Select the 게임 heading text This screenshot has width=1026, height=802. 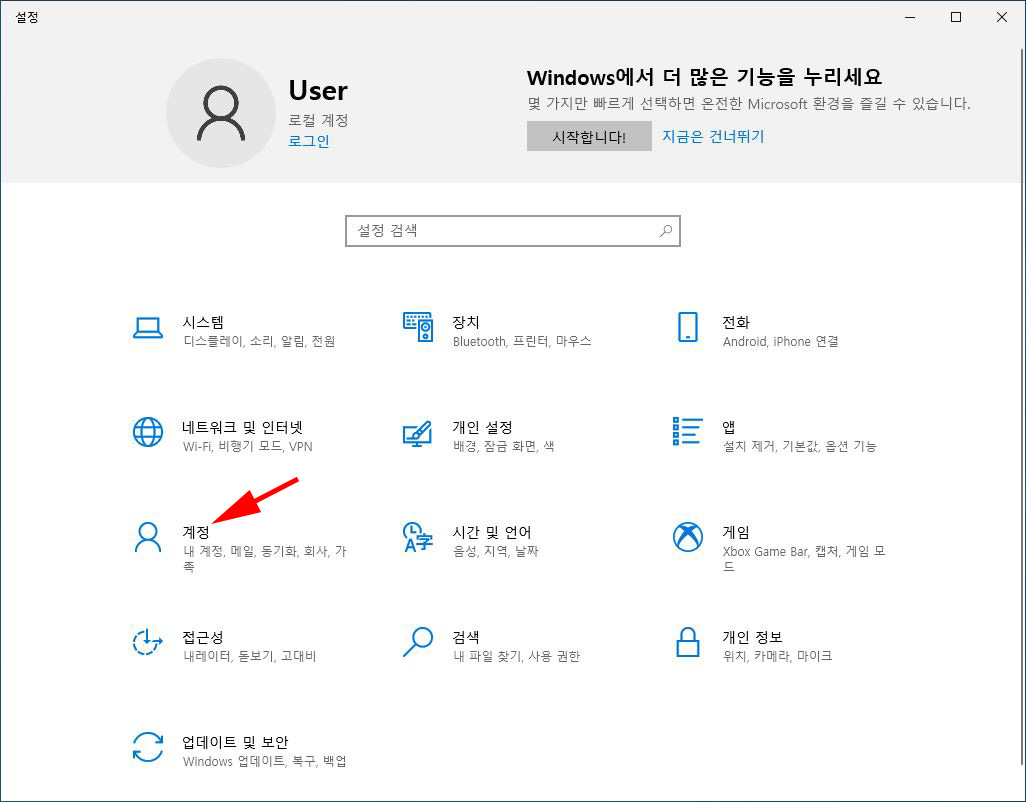pos(735,532)
